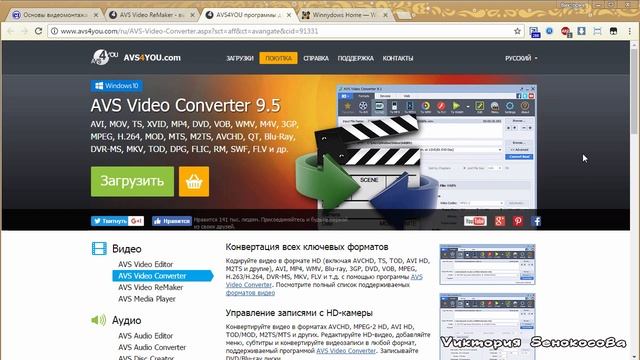This screenshot has width=640, height=360.
Task: Open the КОНТАКТЫ navigation item
Action: tap(398, 58)
